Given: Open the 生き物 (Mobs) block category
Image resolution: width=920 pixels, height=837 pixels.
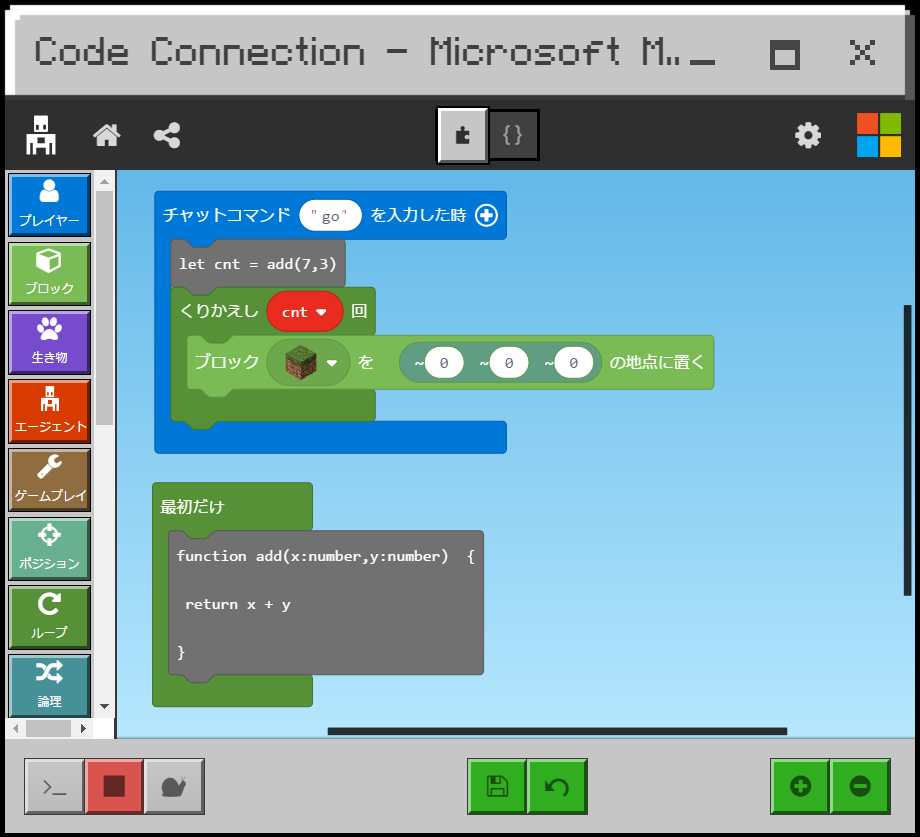Looking at the screenshot, I should [x=49, y=342].
